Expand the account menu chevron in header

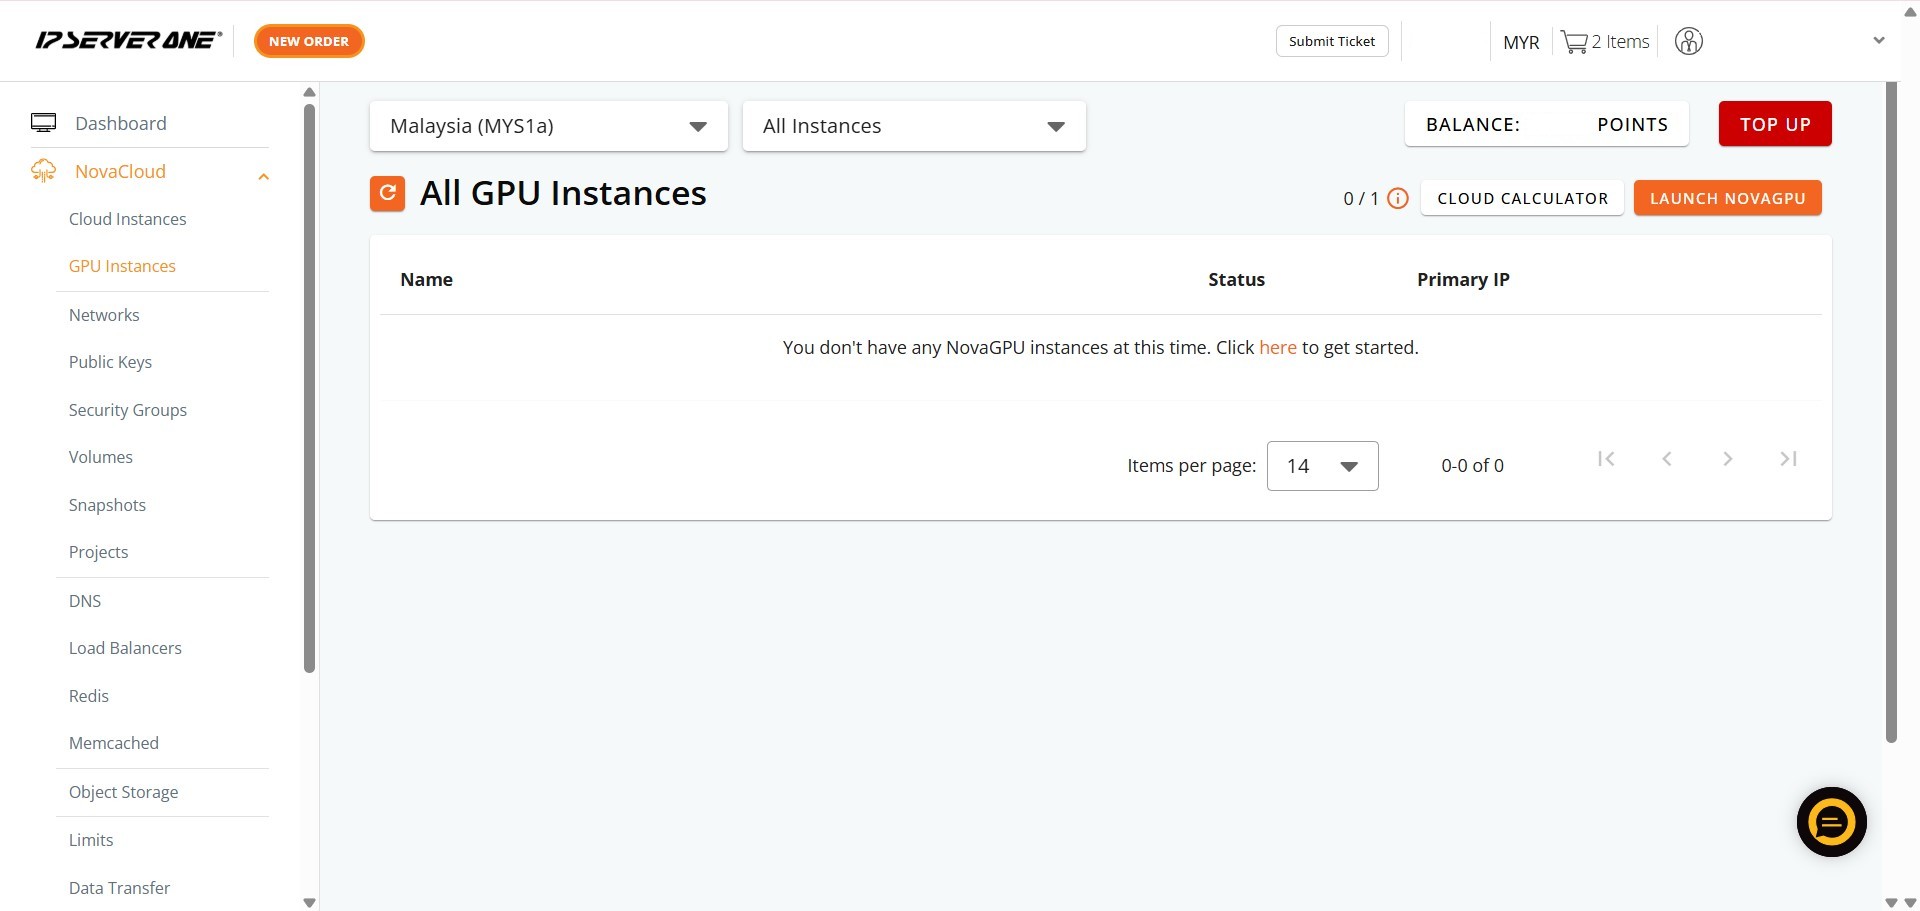(x=1878, y=41)
